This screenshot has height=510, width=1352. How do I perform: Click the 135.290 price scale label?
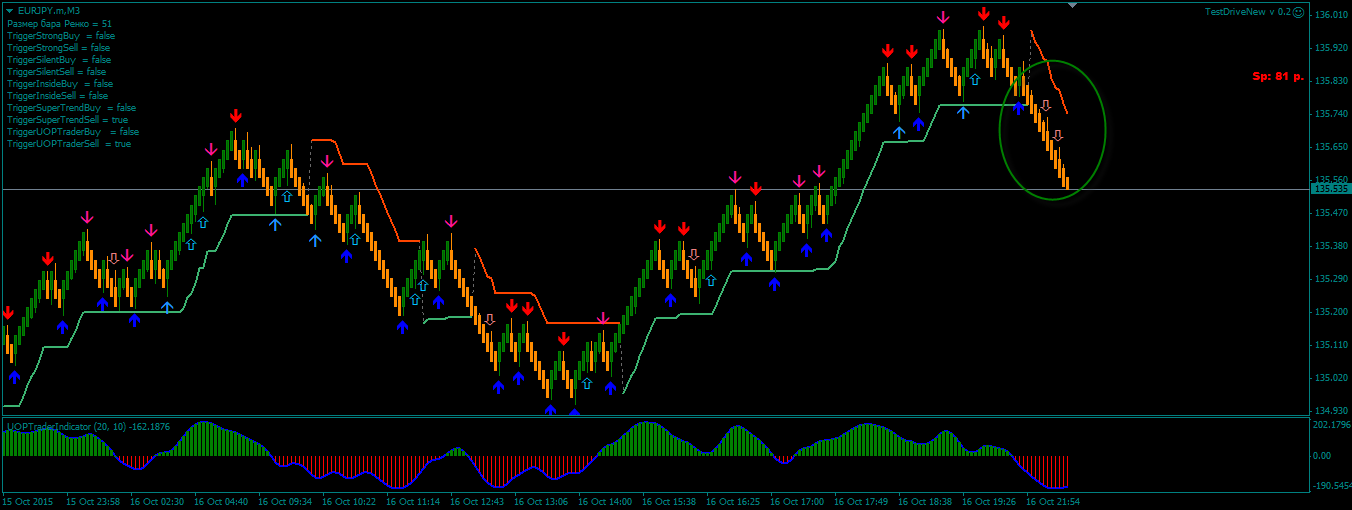click(x=1331, y=279)
